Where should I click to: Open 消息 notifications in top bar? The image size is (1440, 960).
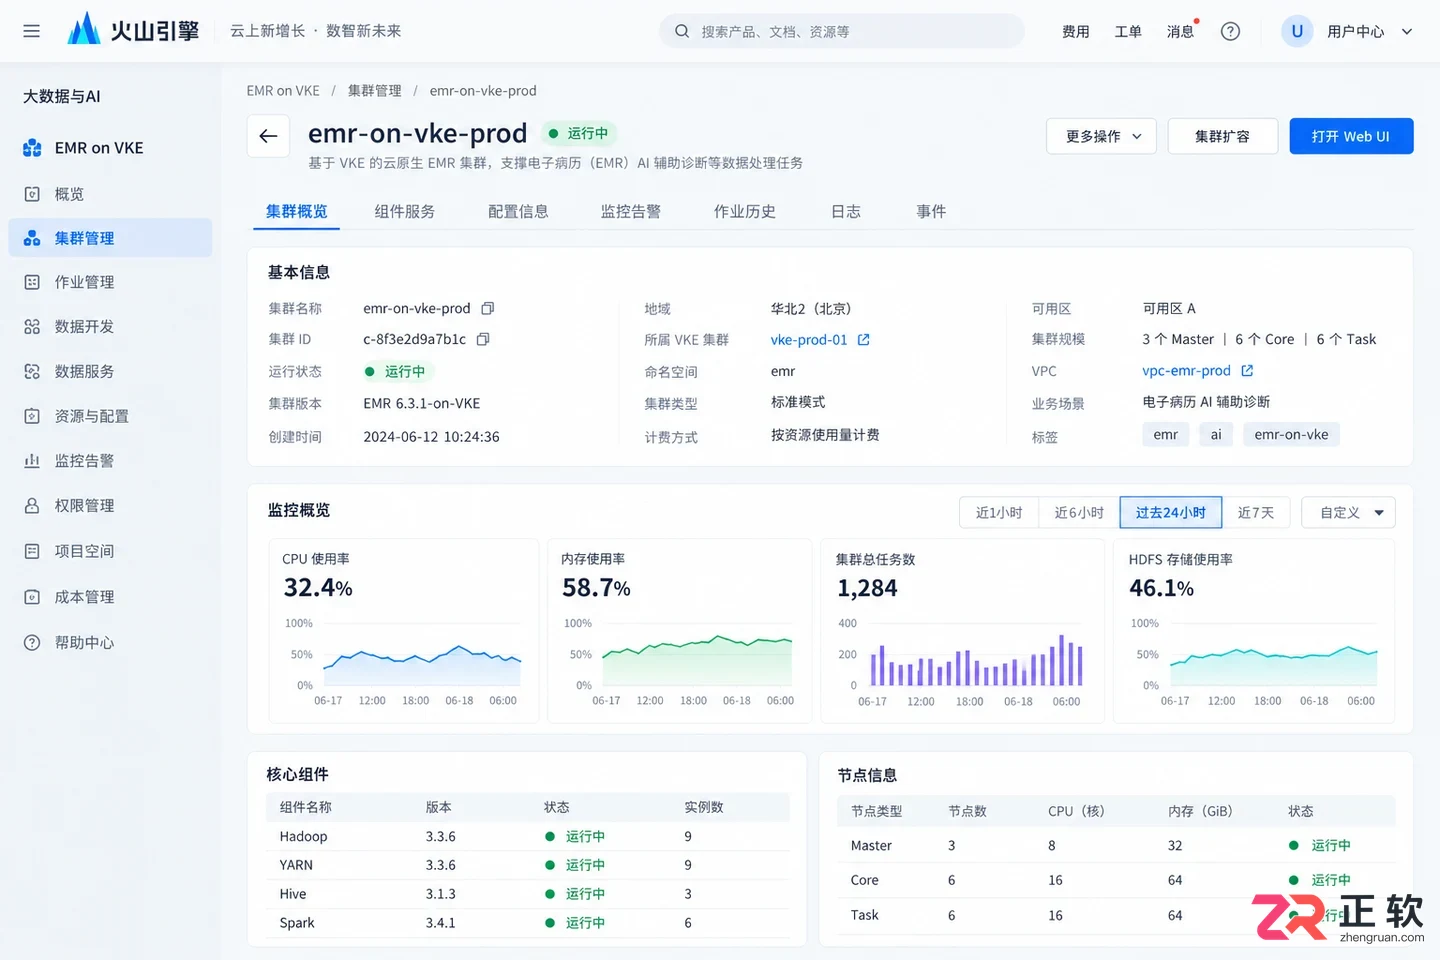point(1181,31)
